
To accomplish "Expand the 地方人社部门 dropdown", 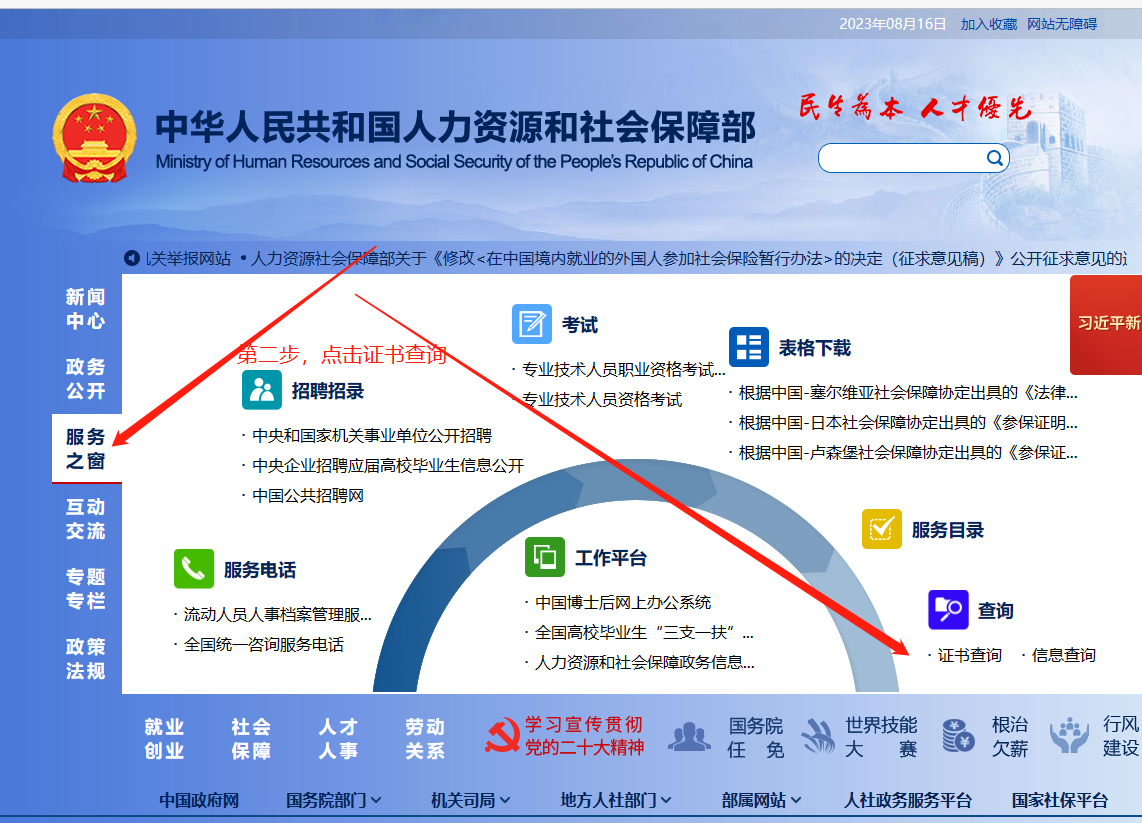I will click(x=615, y=800).
